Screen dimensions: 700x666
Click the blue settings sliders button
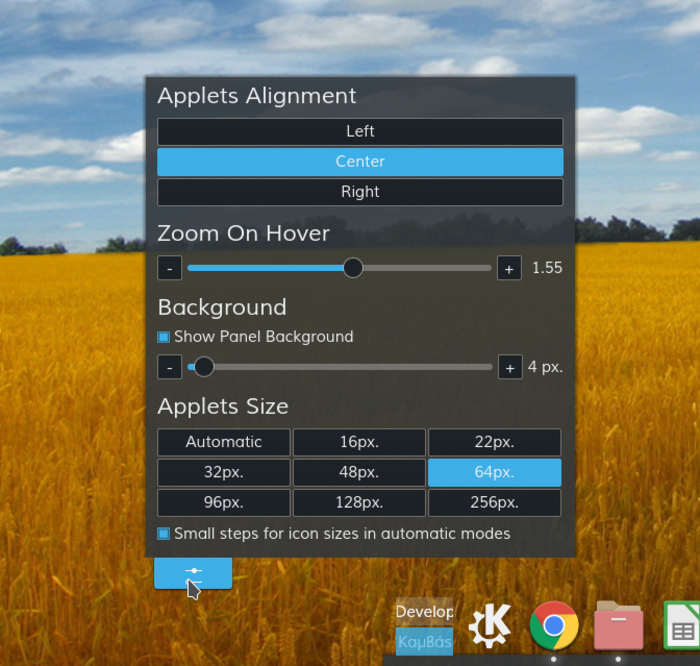[x=193, y=573]
